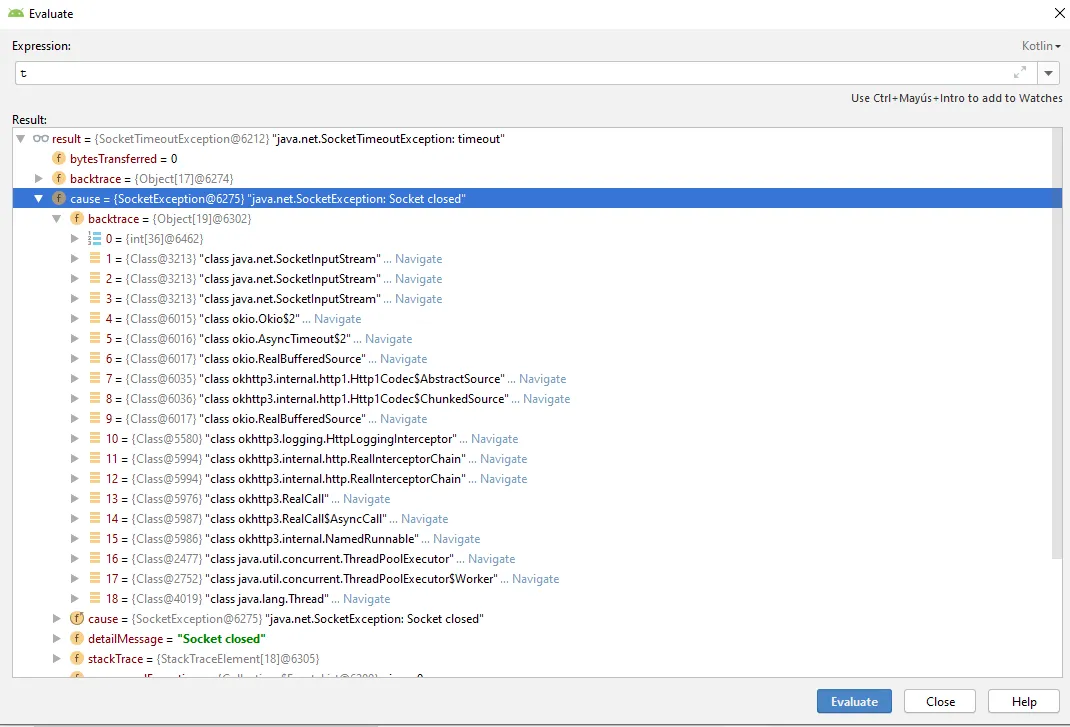
Task: Open the expression history dropdown arrow
Action: (1048, 72)
